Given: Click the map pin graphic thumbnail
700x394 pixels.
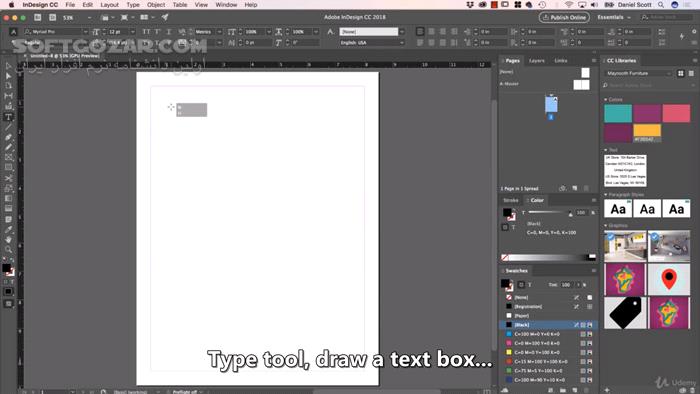Looking at the screenshot, I should tap(669, 279).
